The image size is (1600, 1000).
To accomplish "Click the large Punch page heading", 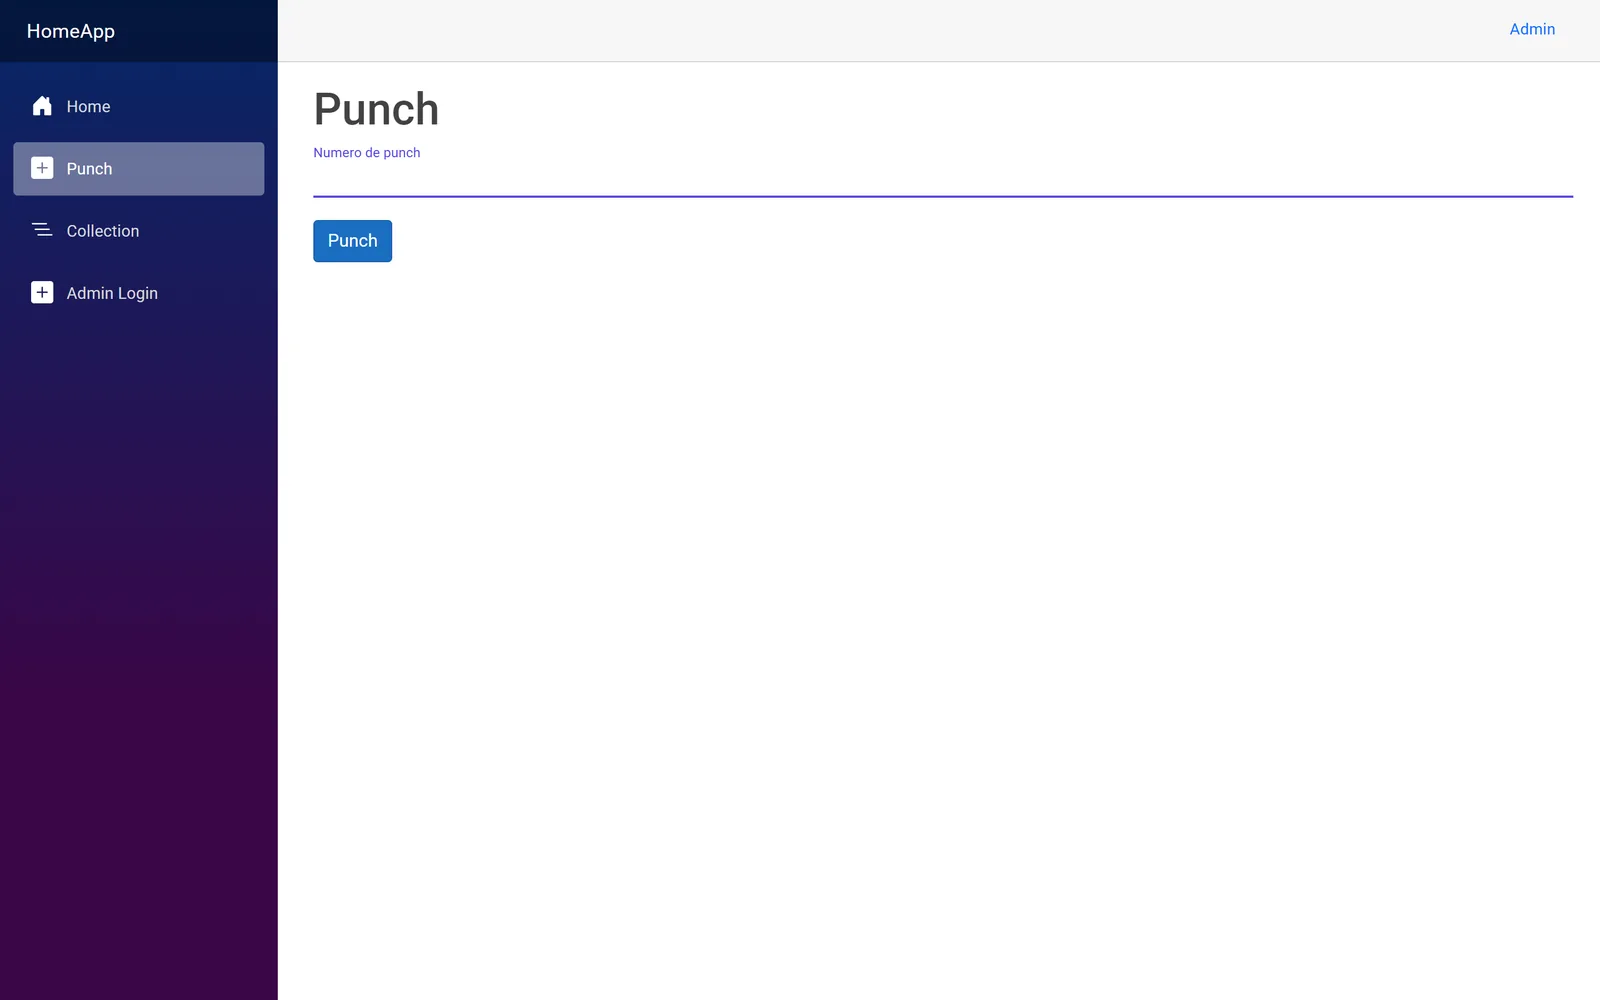I will (376, 109).
